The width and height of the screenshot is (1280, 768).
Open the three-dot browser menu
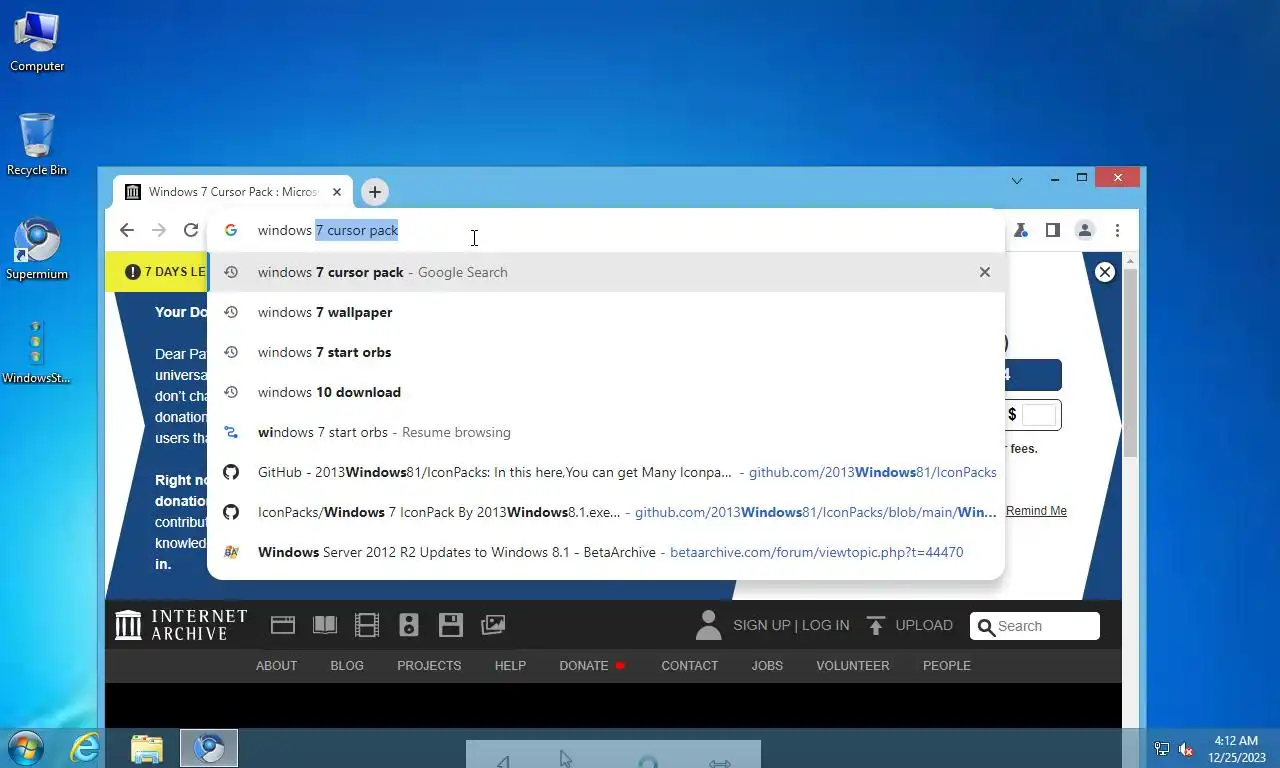pos(1117,230)
